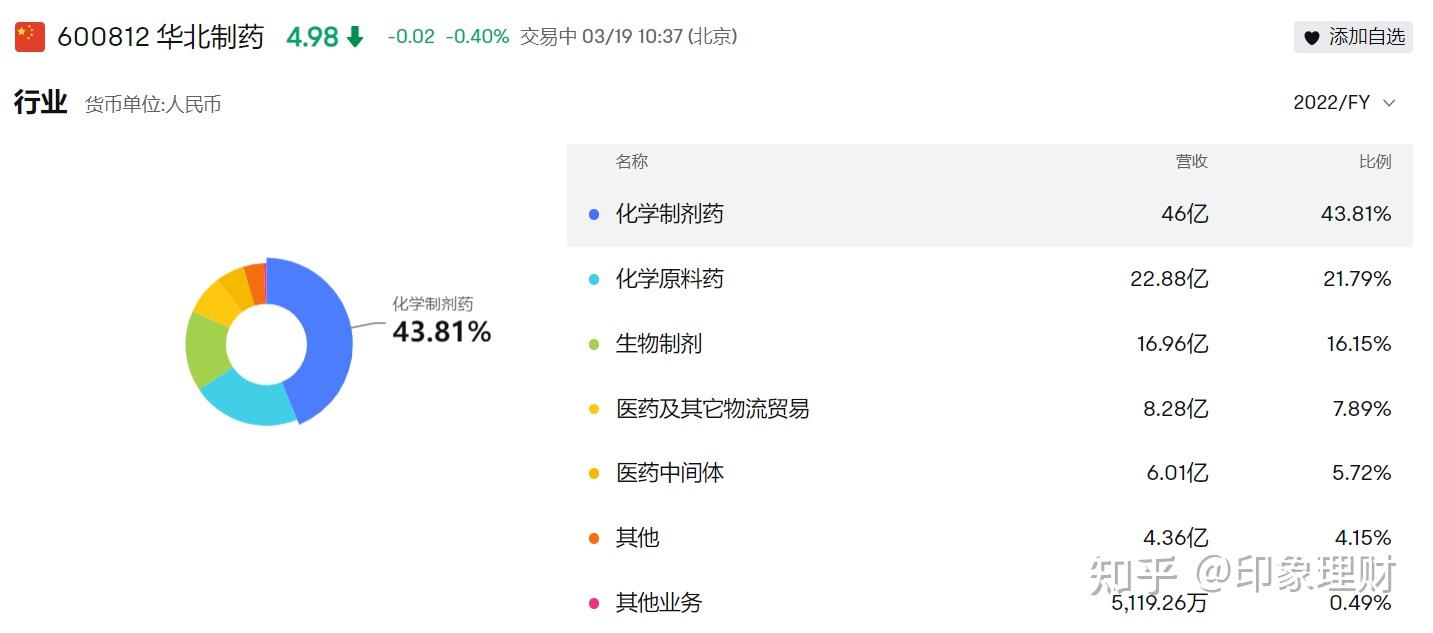Select the 医药中间体 row name
Image resolution: width=1433 pixels, height=633 pixels.
point(669,473)
